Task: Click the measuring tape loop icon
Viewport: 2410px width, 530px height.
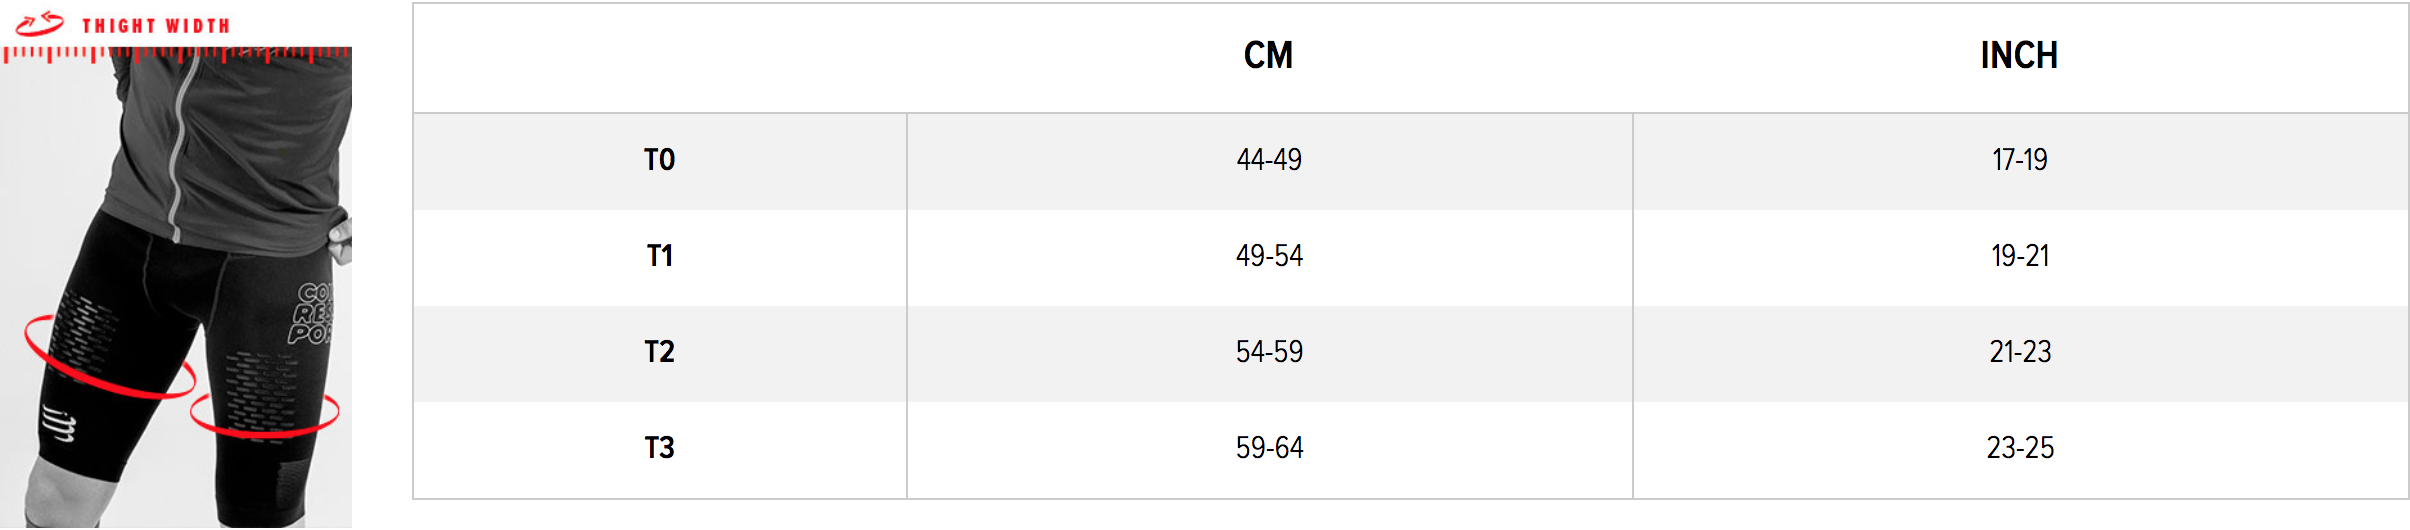Action: tap(39, 23)
